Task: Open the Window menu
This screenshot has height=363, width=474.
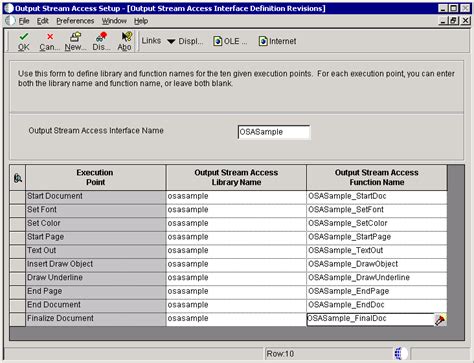Action: [x=114, y=21]
